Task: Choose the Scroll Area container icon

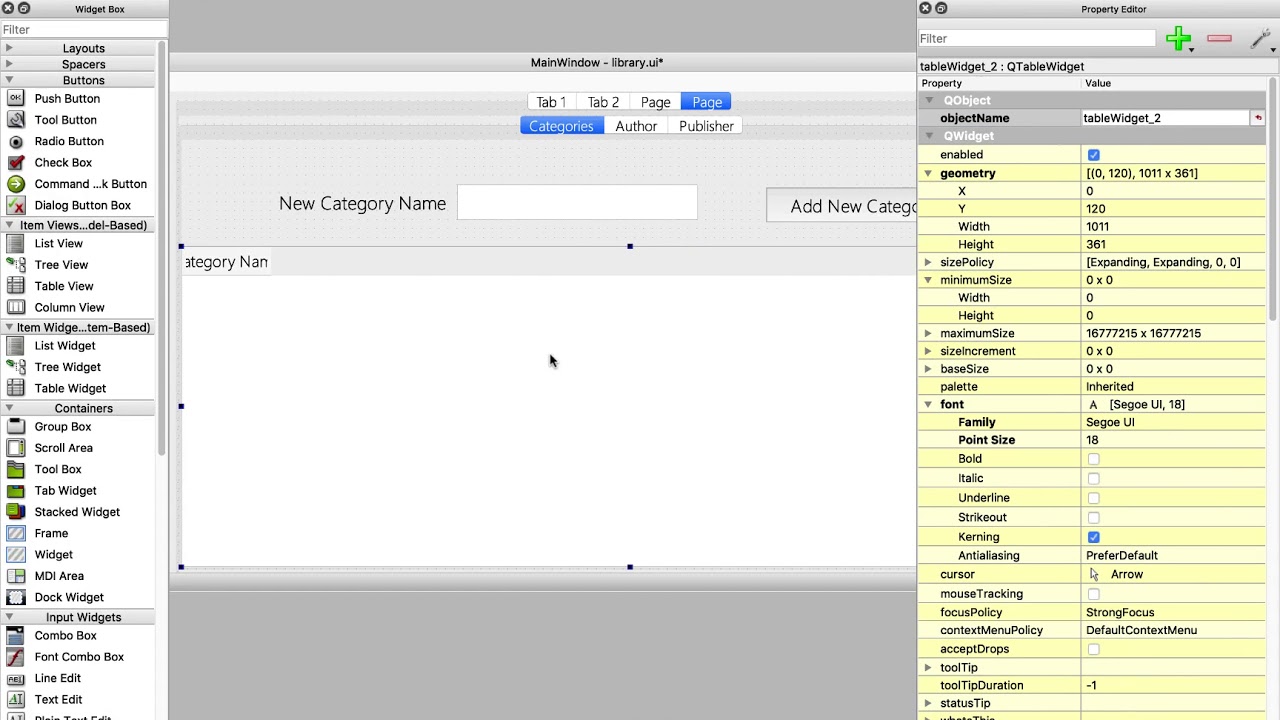Action: pyautogui.click(x=16, y=448)
